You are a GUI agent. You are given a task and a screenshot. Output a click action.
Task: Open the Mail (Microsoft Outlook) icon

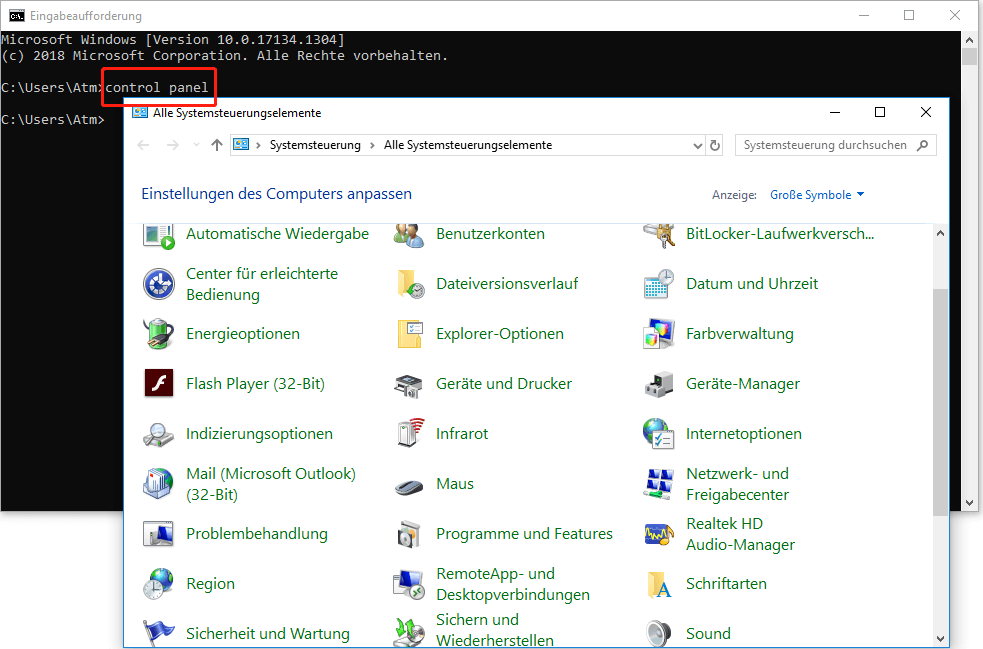click(x=159, y=483)
